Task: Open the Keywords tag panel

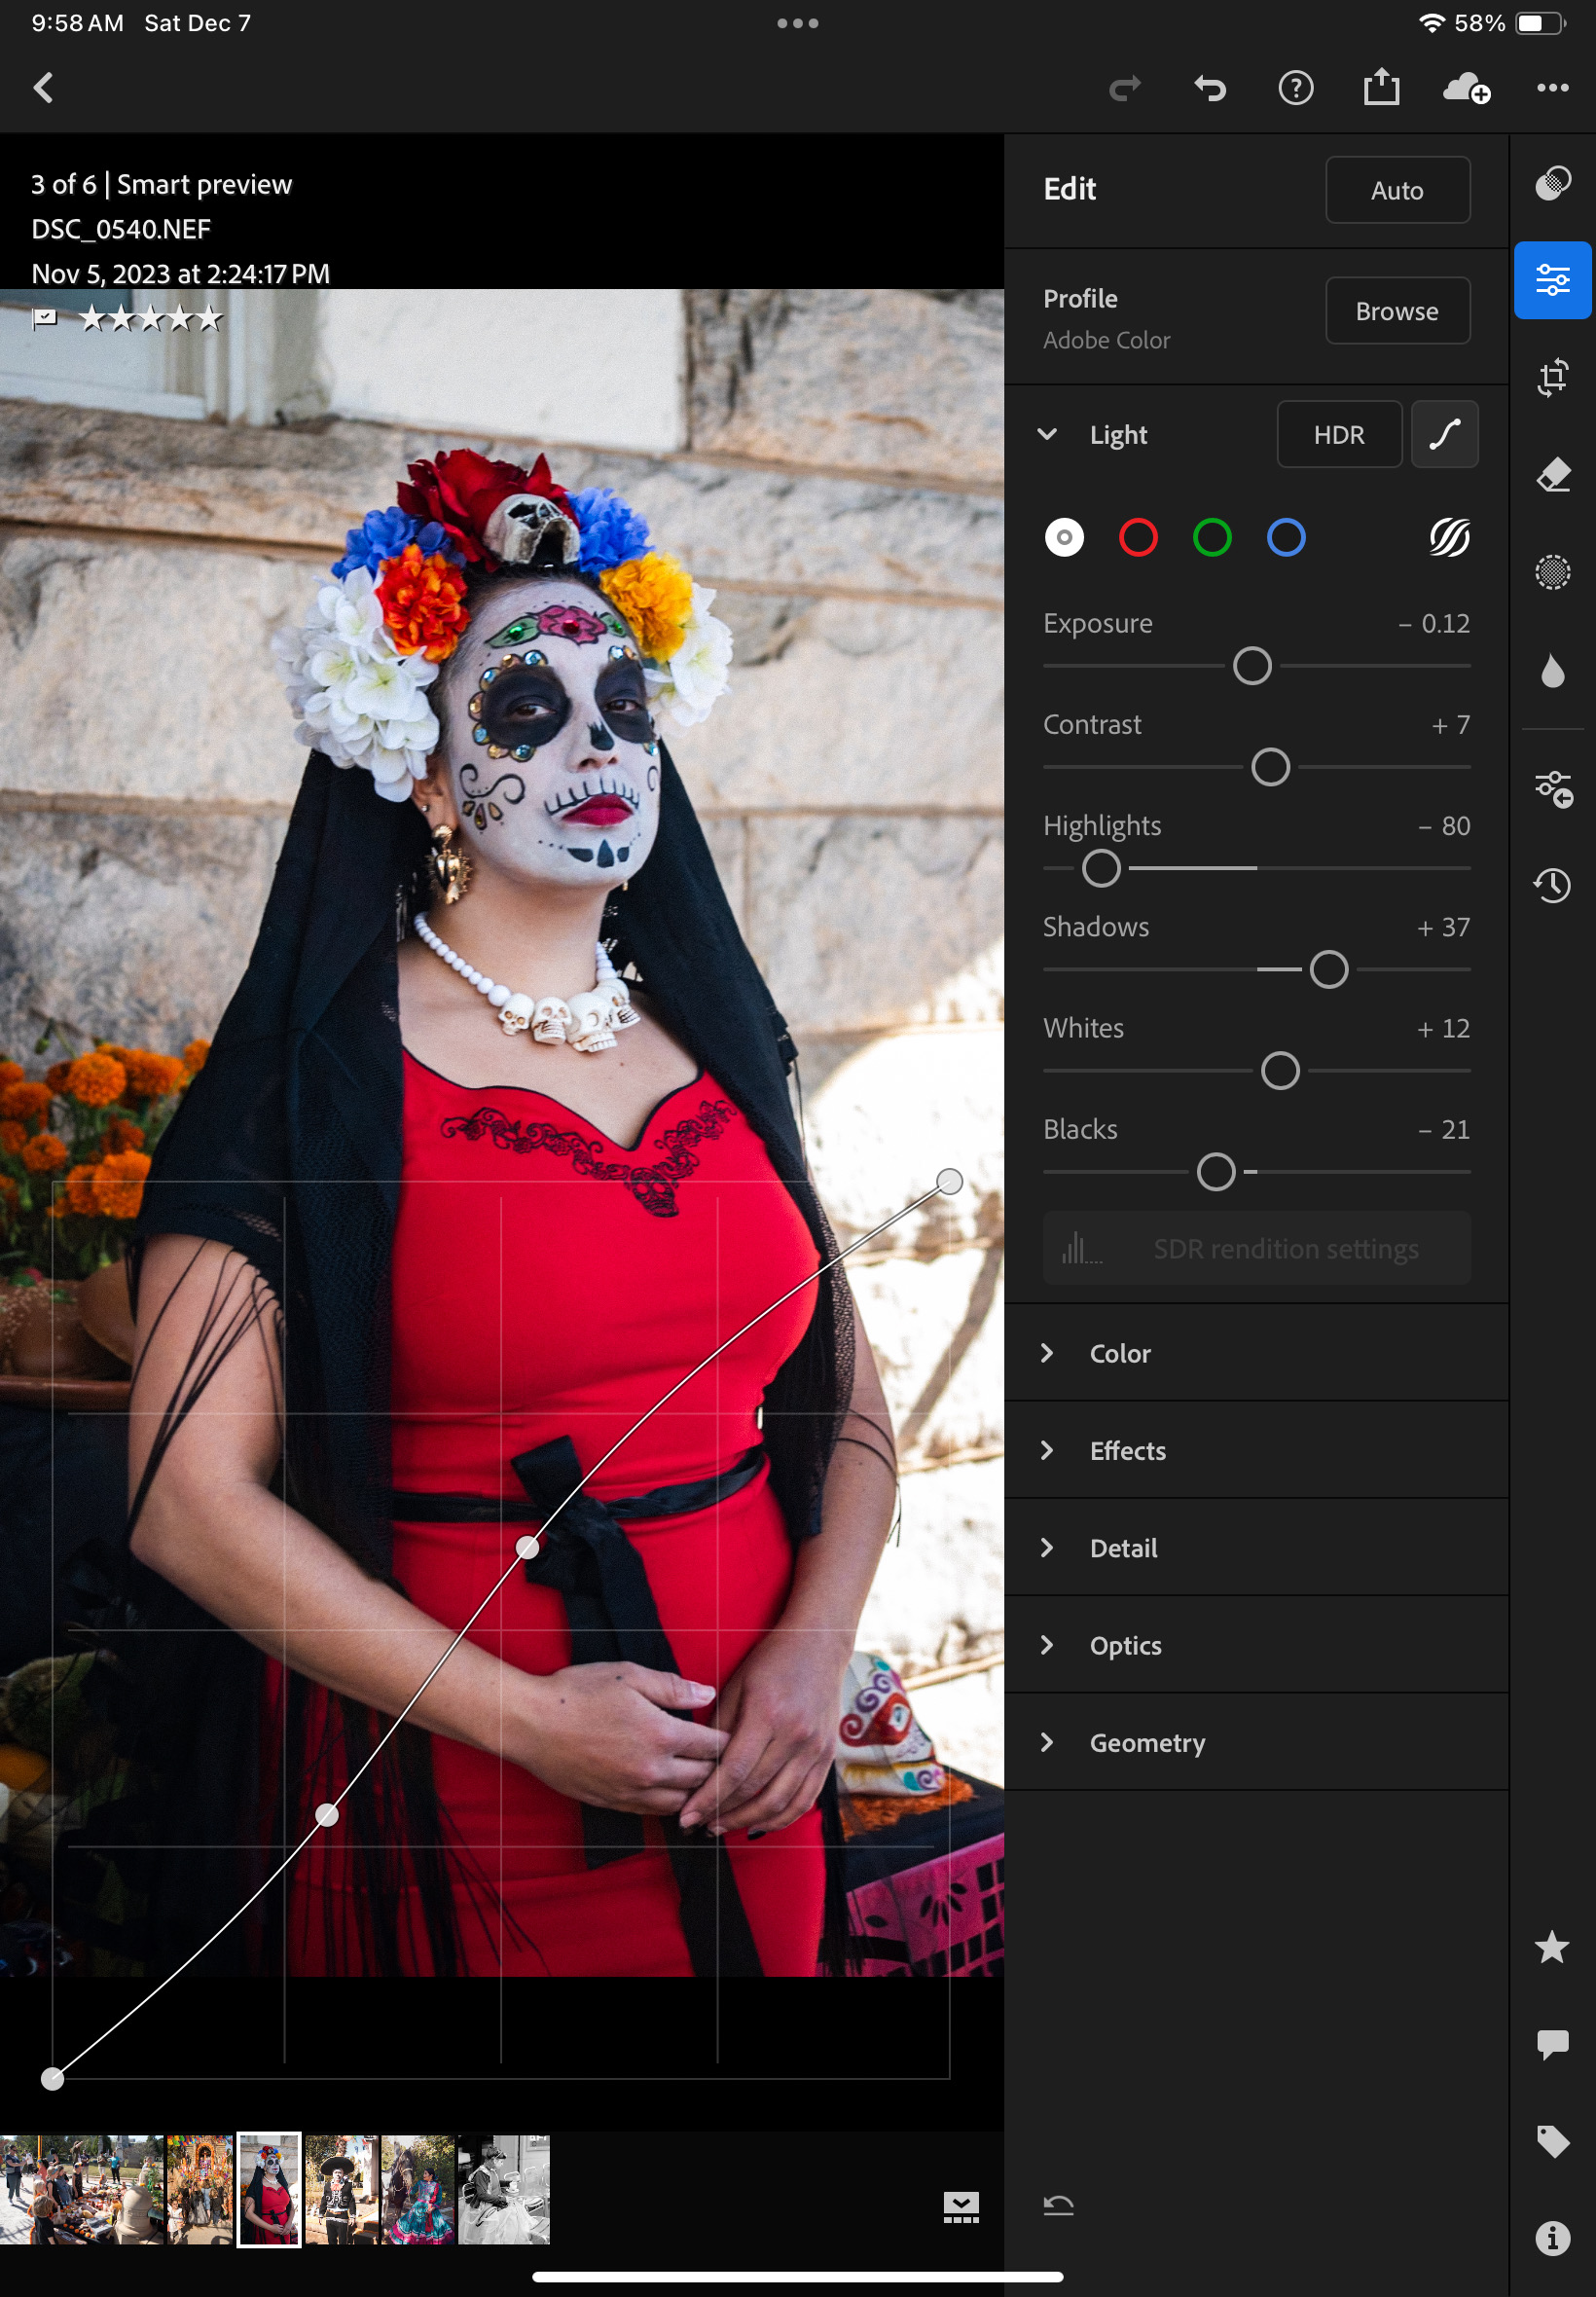Action: tap(1552, 2141)
